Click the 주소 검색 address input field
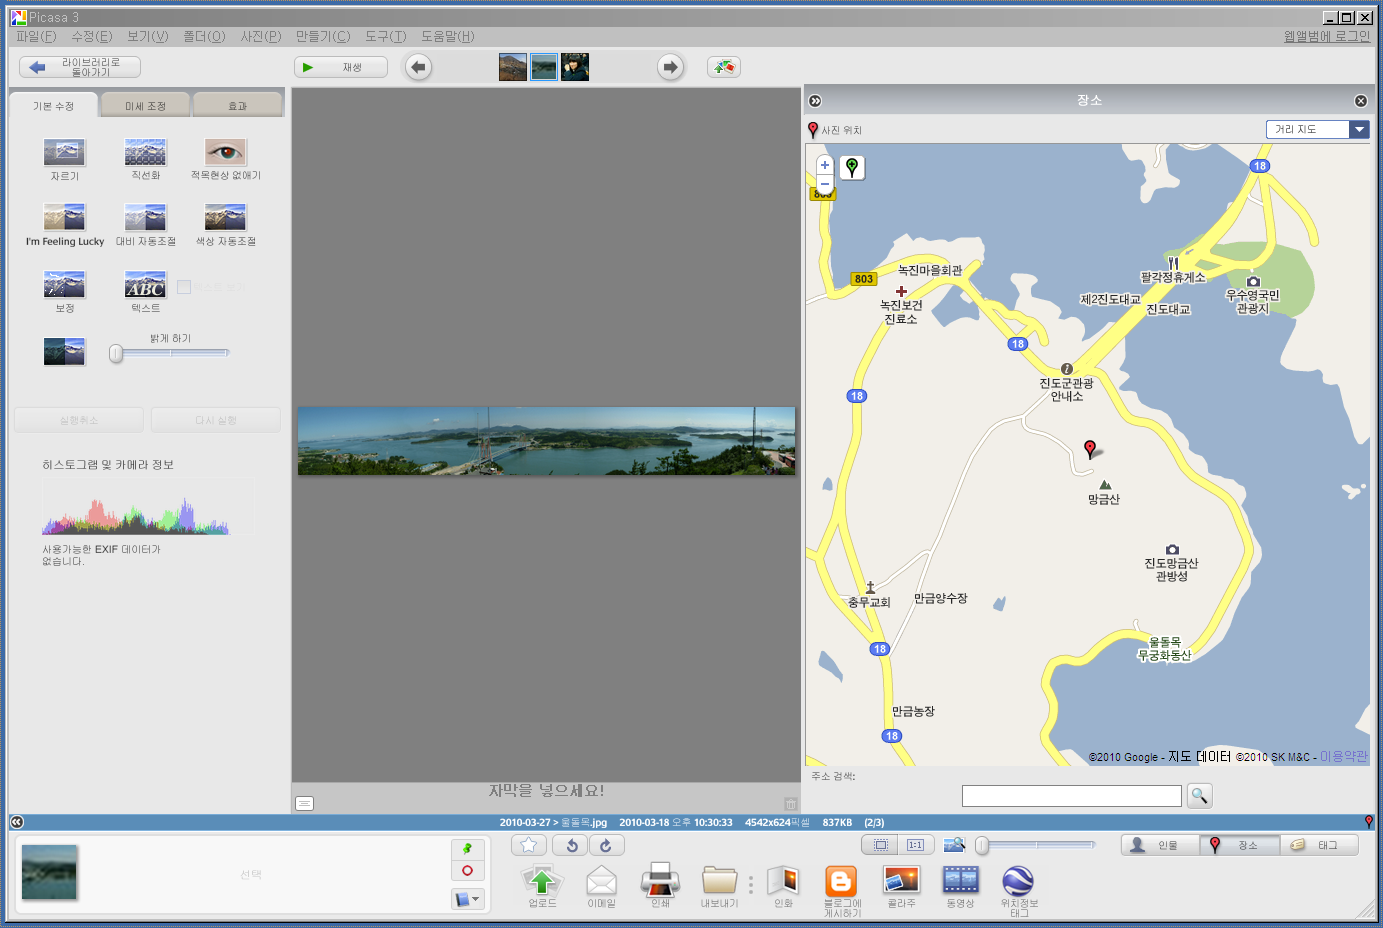Image resolution: width=1383 pixels, height=928 pixels. tap(1072, 796)
